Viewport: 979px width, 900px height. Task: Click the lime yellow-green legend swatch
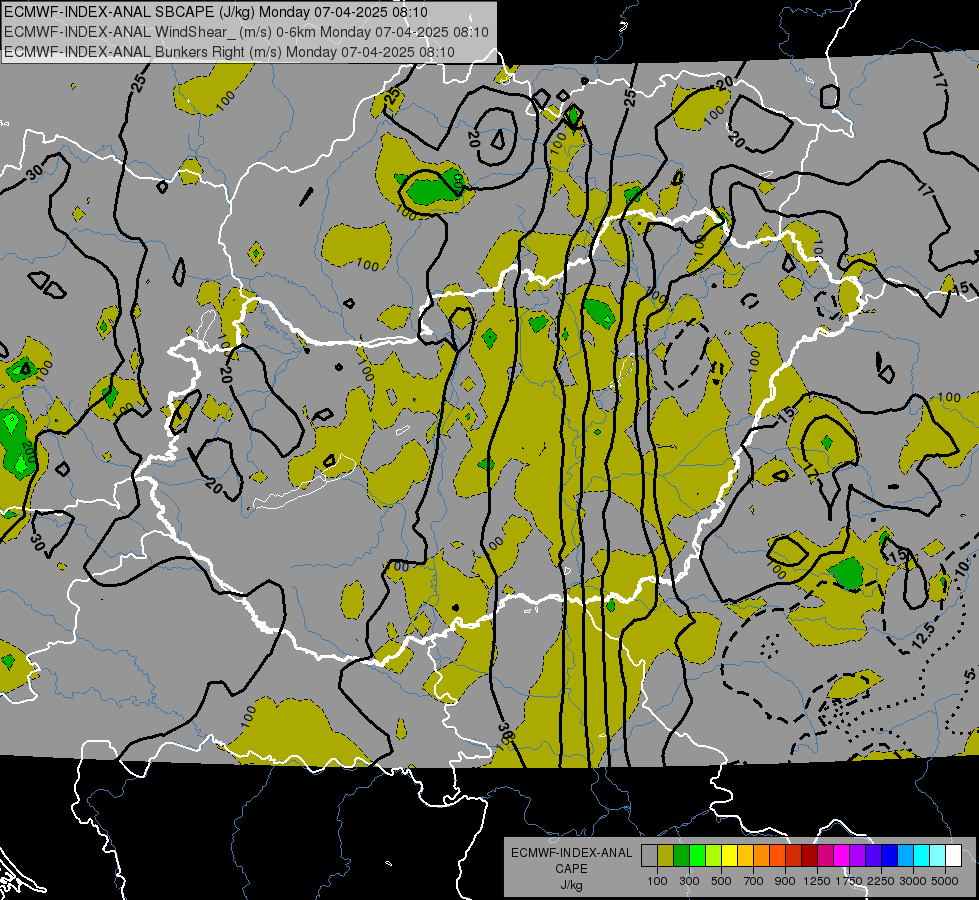tap(714, 856)
